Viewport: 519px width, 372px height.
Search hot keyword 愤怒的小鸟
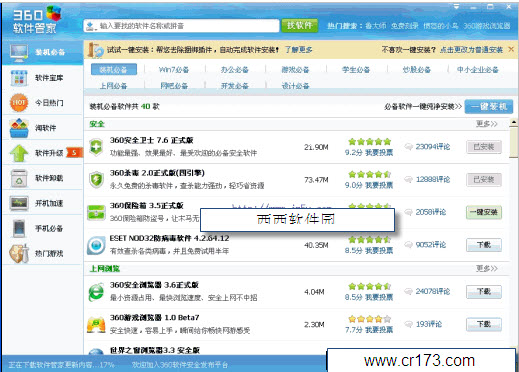pos(441,26)
